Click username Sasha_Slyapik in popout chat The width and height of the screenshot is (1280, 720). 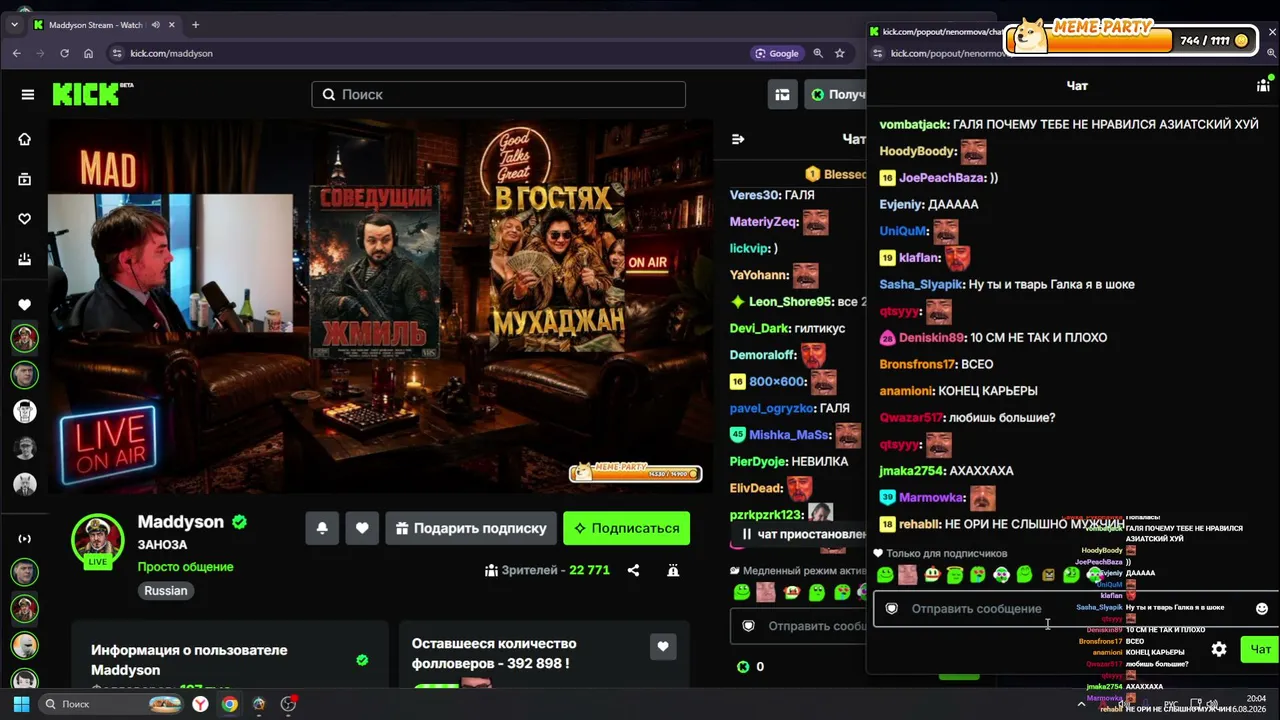tap(921, 284)
